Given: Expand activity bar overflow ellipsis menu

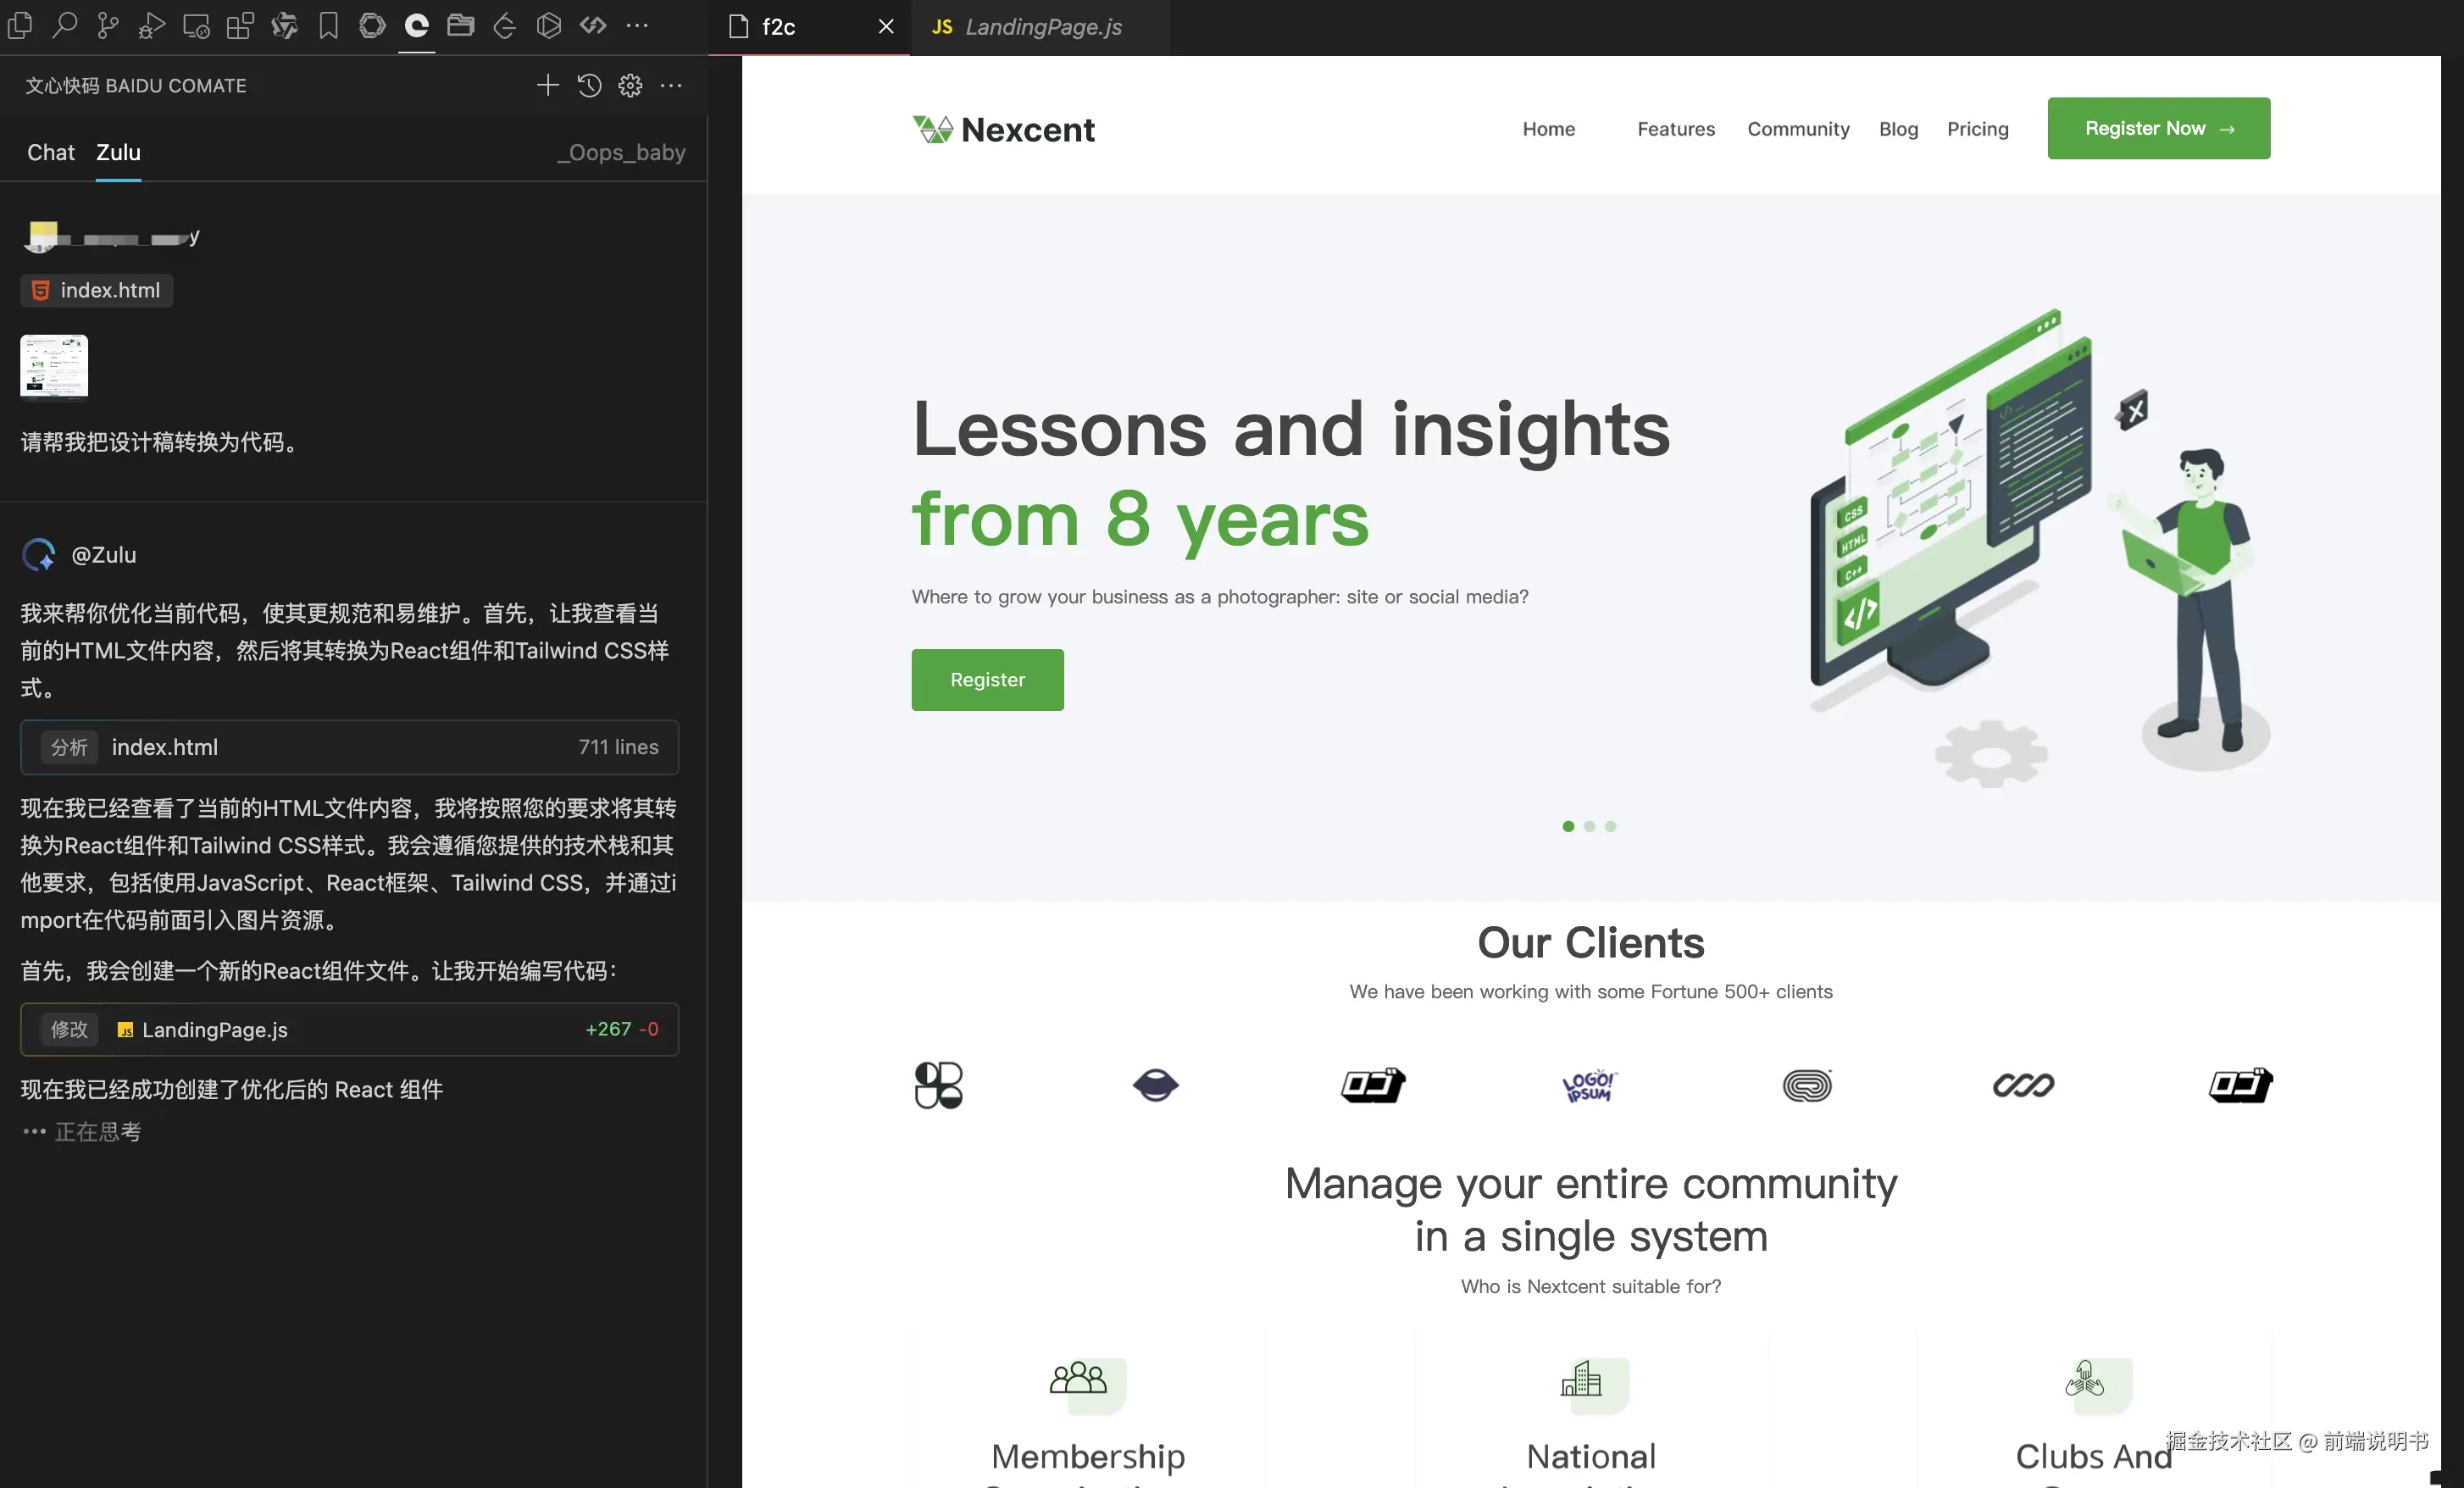Looking at the screenshot, I should [637, 26].
